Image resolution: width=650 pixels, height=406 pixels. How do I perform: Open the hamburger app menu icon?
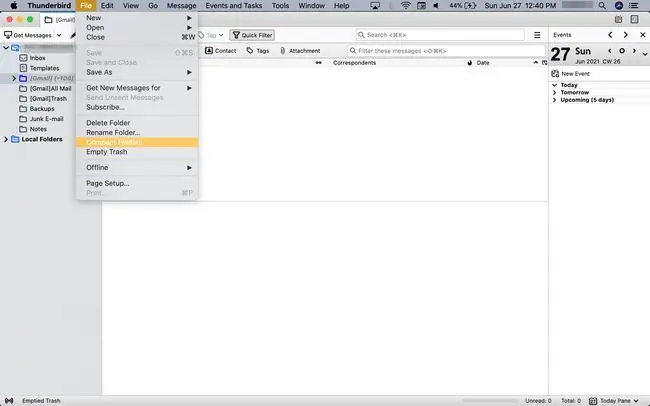pyautogui.click(x=537, y=35)
